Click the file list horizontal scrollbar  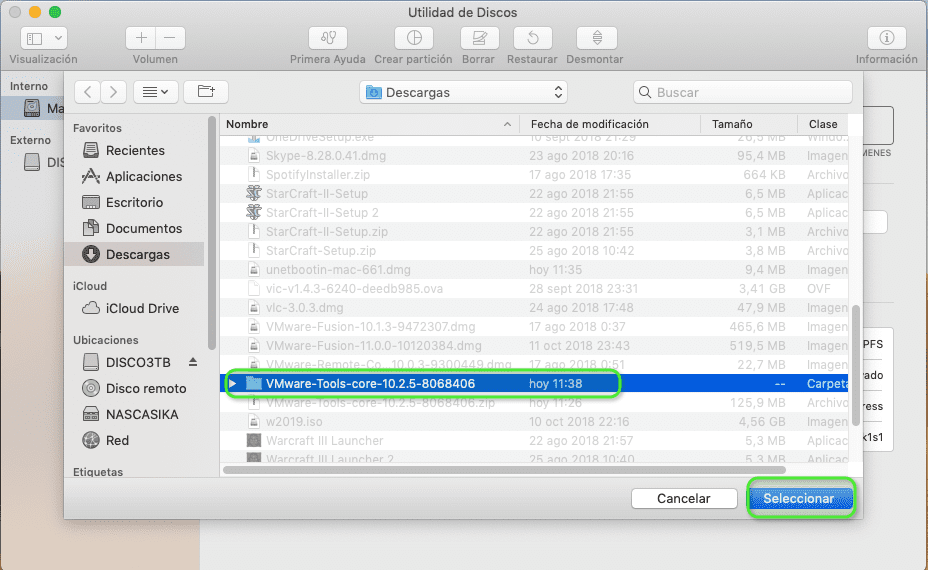point(504,470)
